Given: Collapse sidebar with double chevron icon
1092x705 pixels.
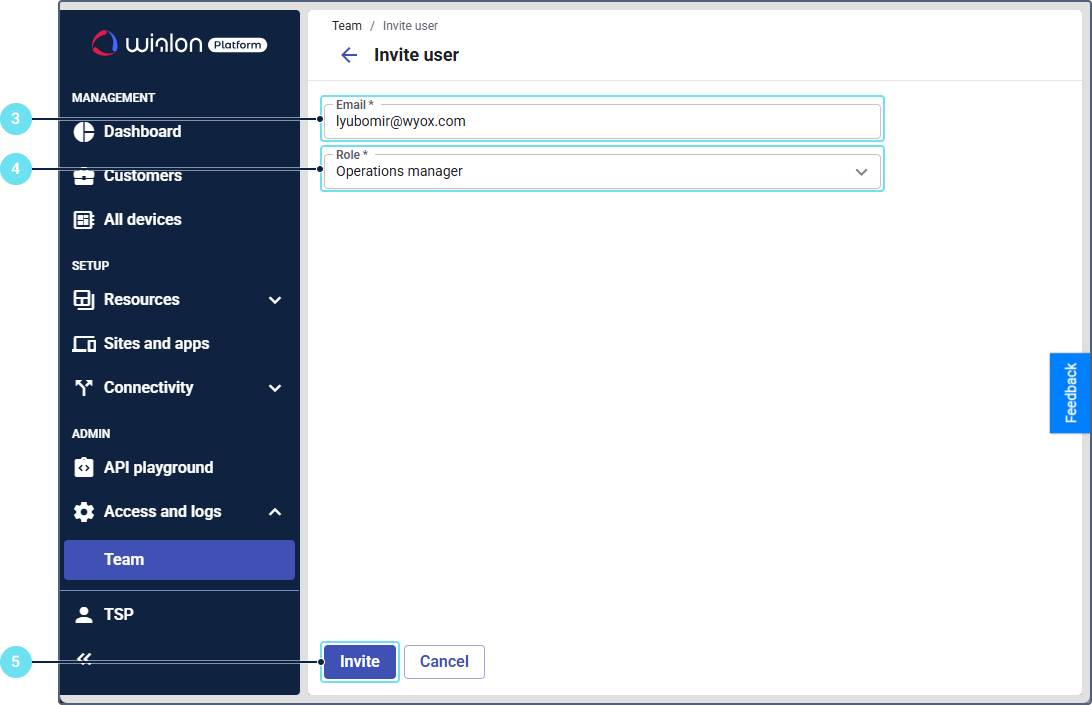Looking at the screenshot, I should click(84, 658).
